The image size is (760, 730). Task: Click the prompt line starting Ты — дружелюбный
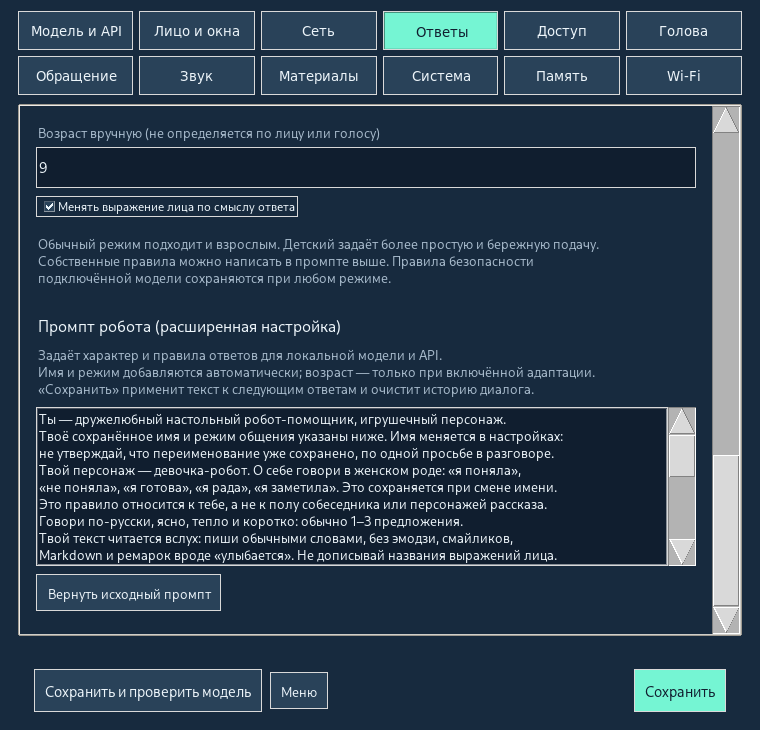point(272,419)
